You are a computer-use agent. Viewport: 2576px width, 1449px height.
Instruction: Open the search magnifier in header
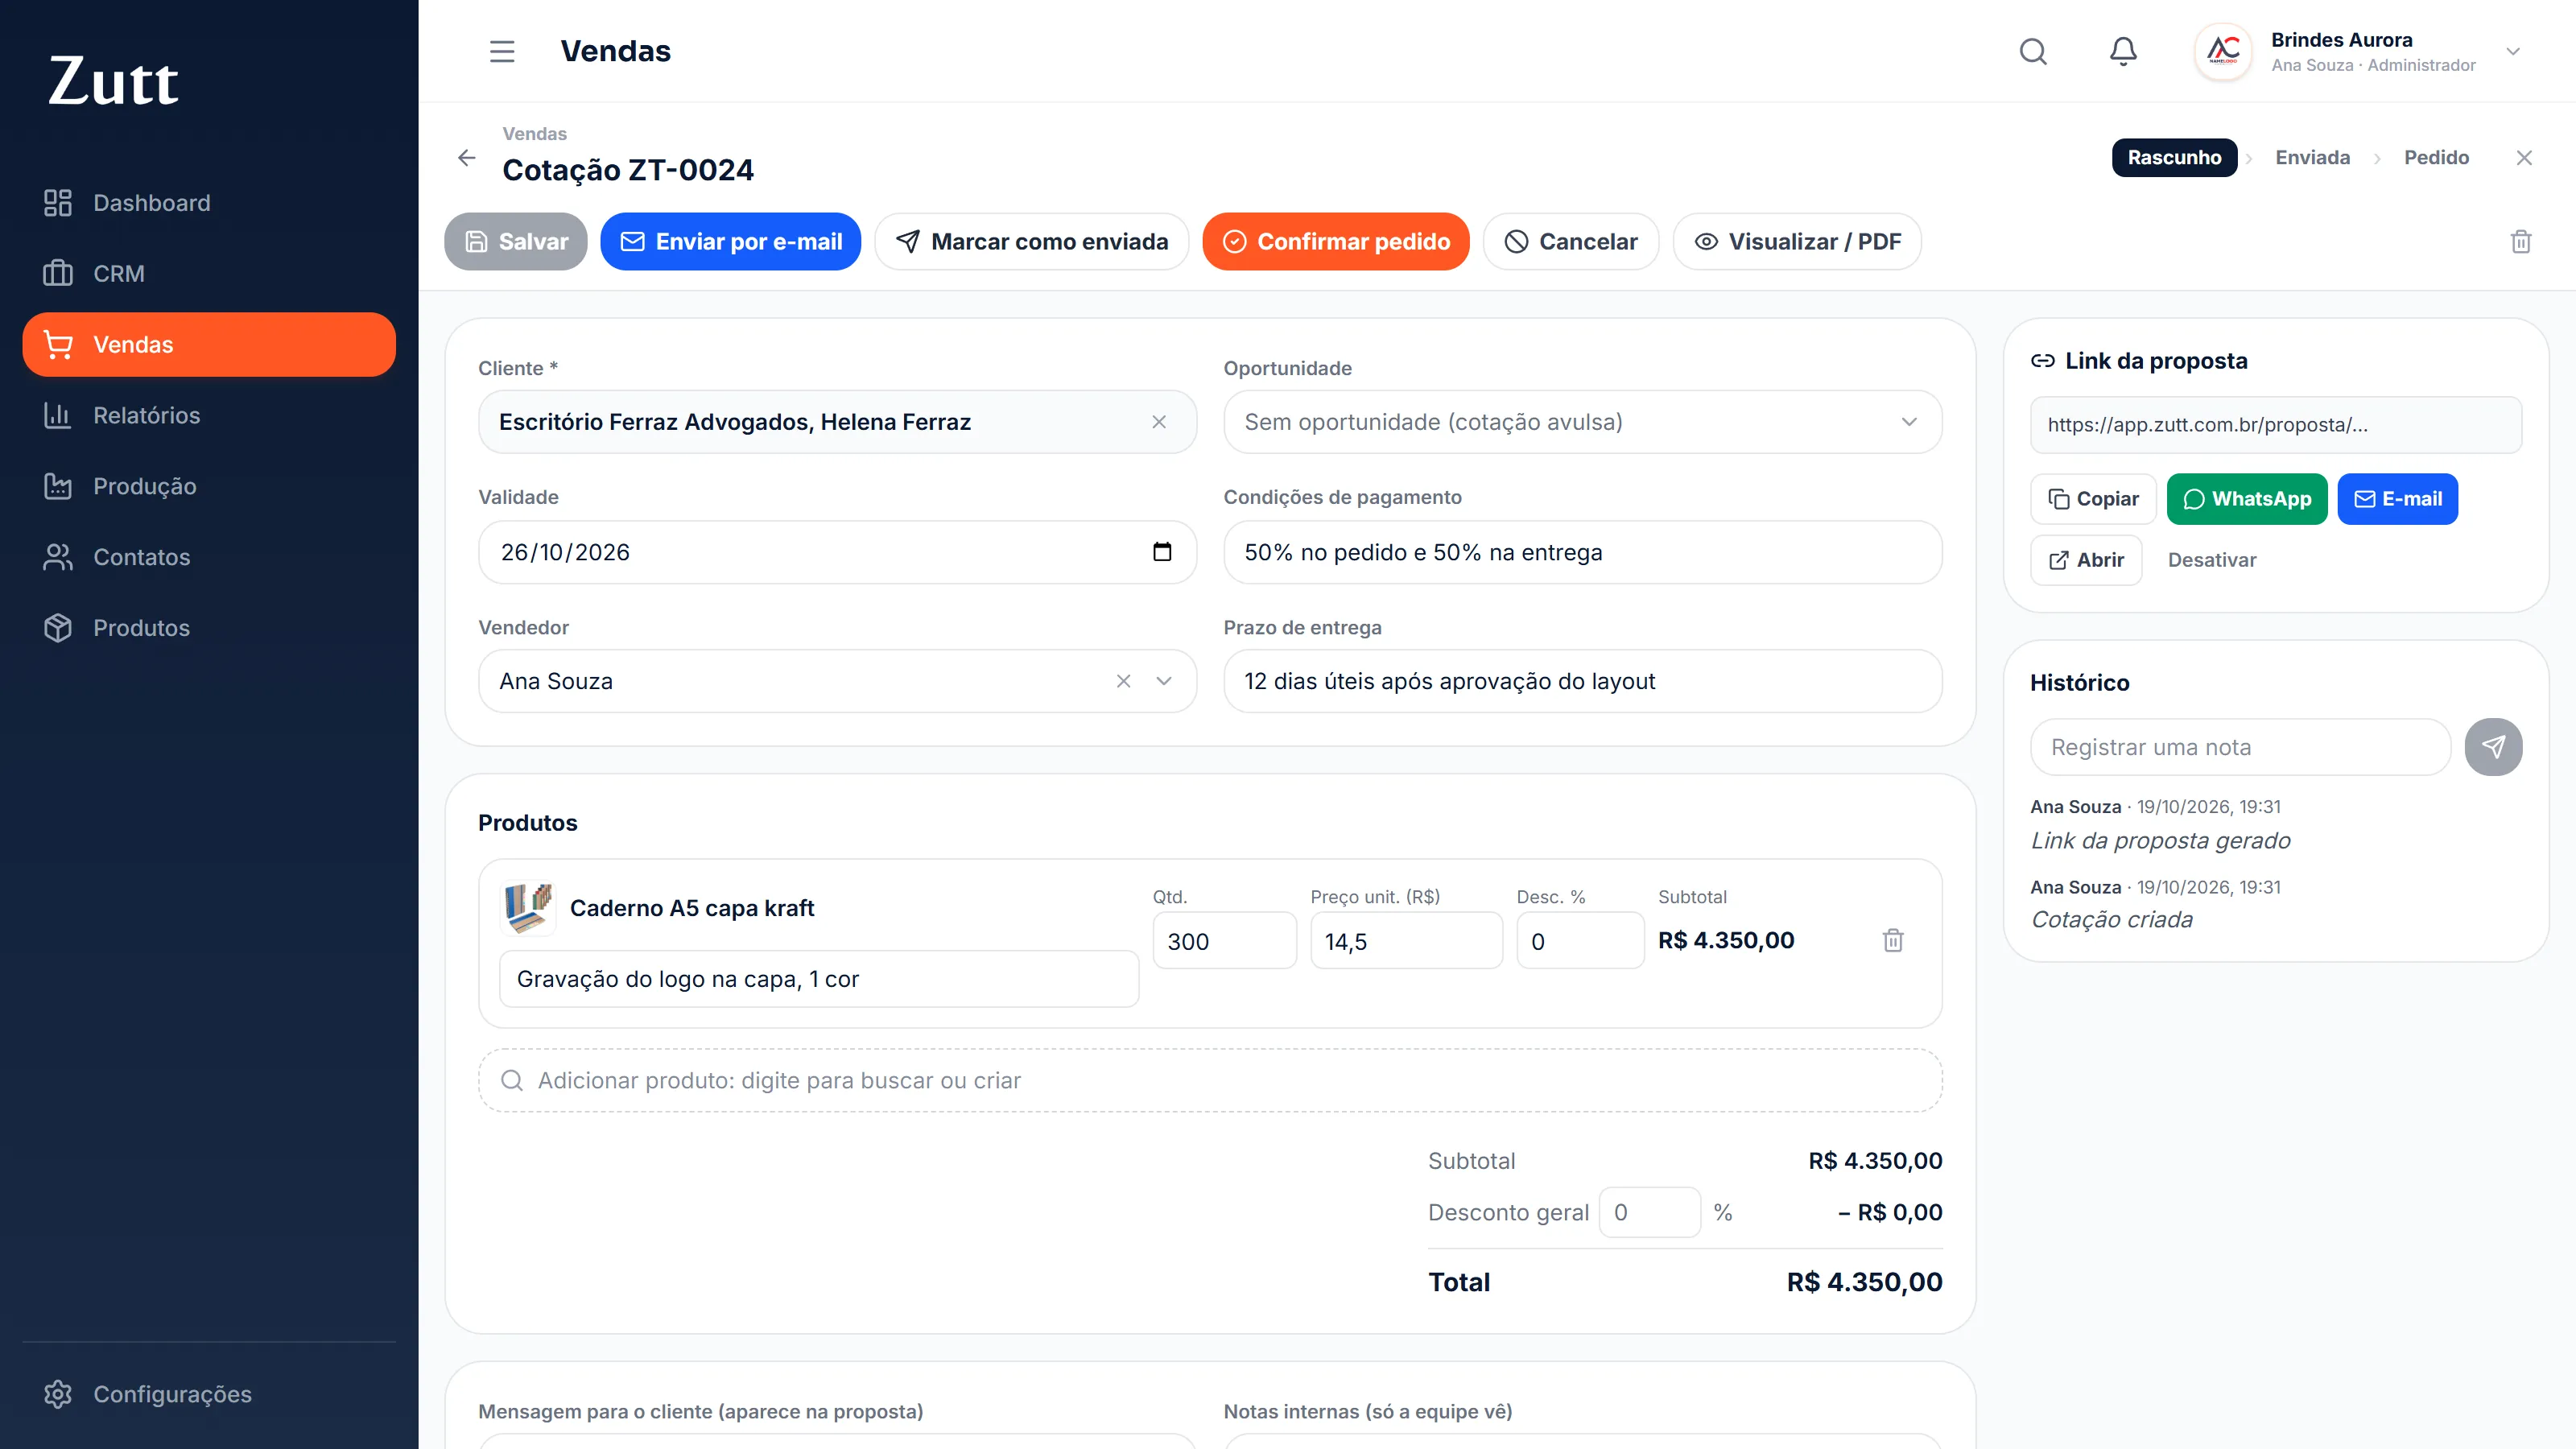(x=2033, y=51)
